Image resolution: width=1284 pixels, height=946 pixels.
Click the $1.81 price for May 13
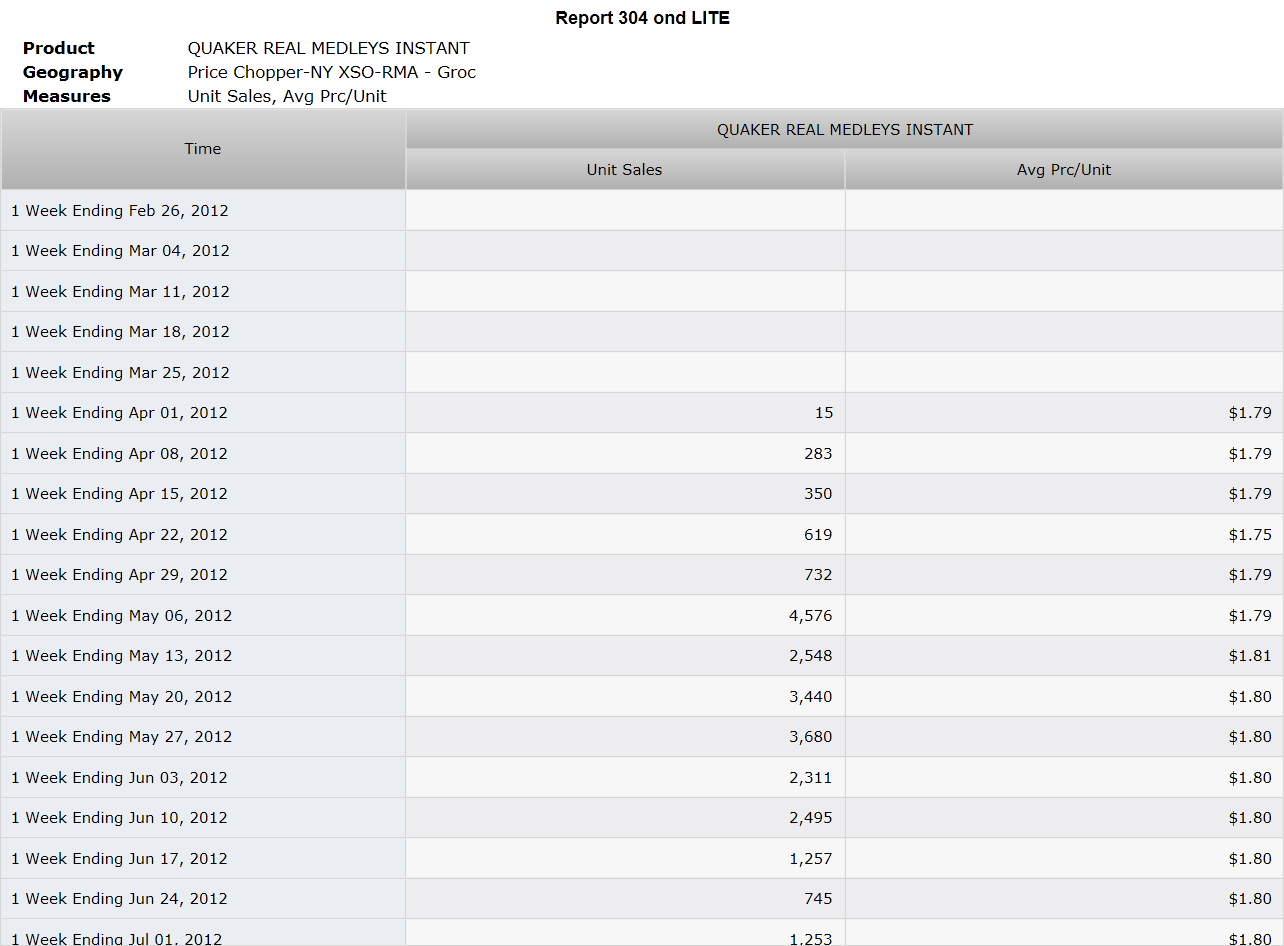click(1251, 656)
